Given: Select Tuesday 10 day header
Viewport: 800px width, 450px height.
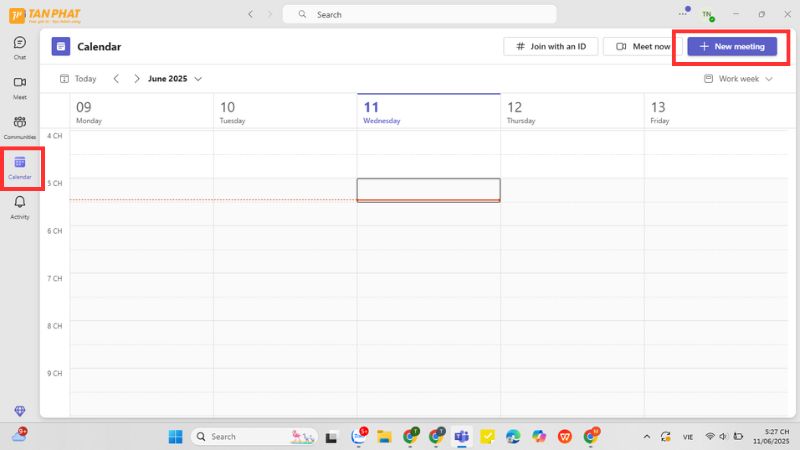Looking at the screenshot, I should pyautogui.click(x=285, y=112).
